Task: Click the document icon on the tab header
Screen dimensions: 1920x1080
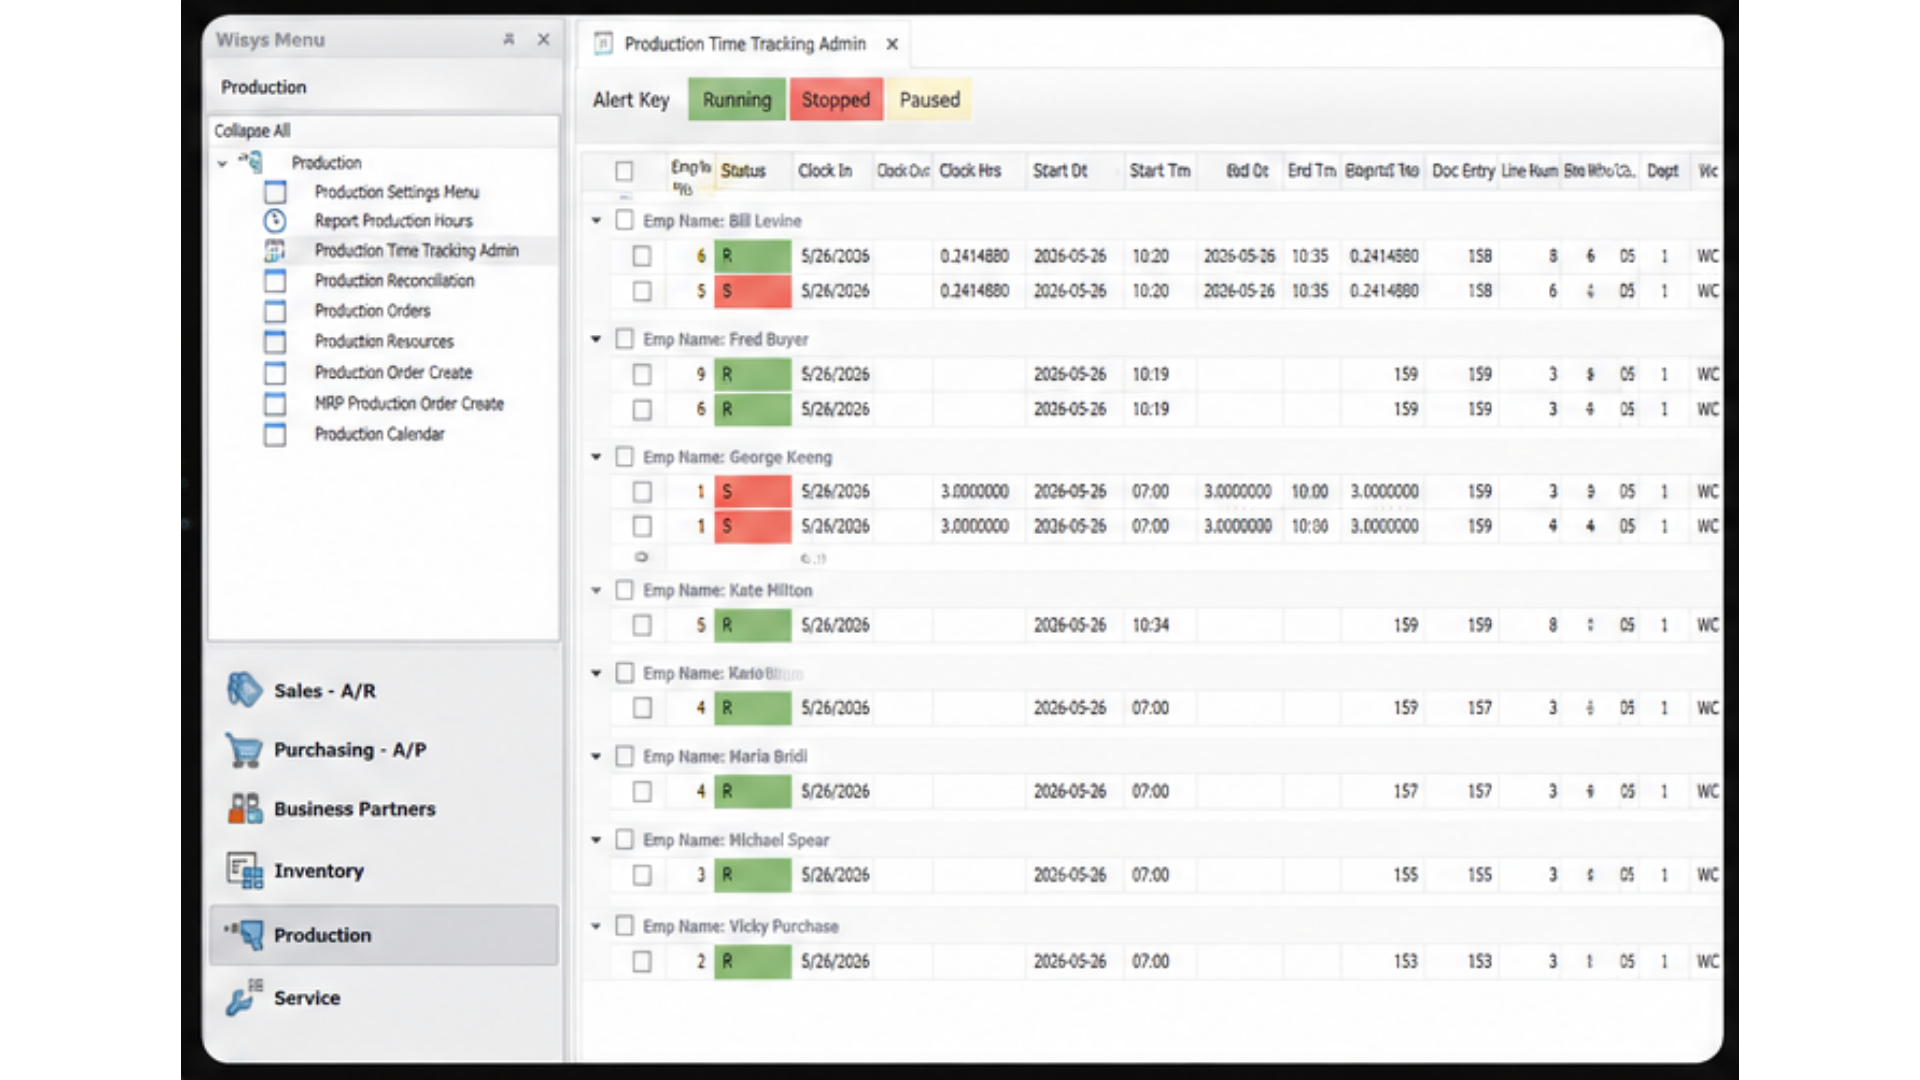Action: [603, 44]
